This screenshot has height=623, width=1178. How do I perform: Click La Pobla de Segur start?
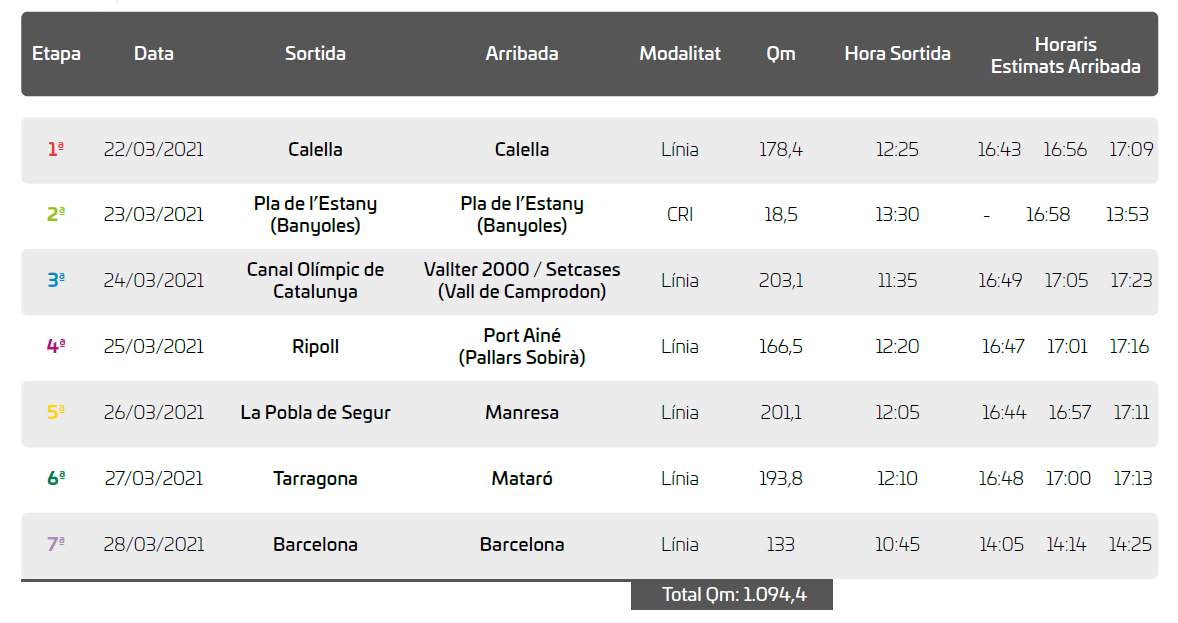coord(315,413)
